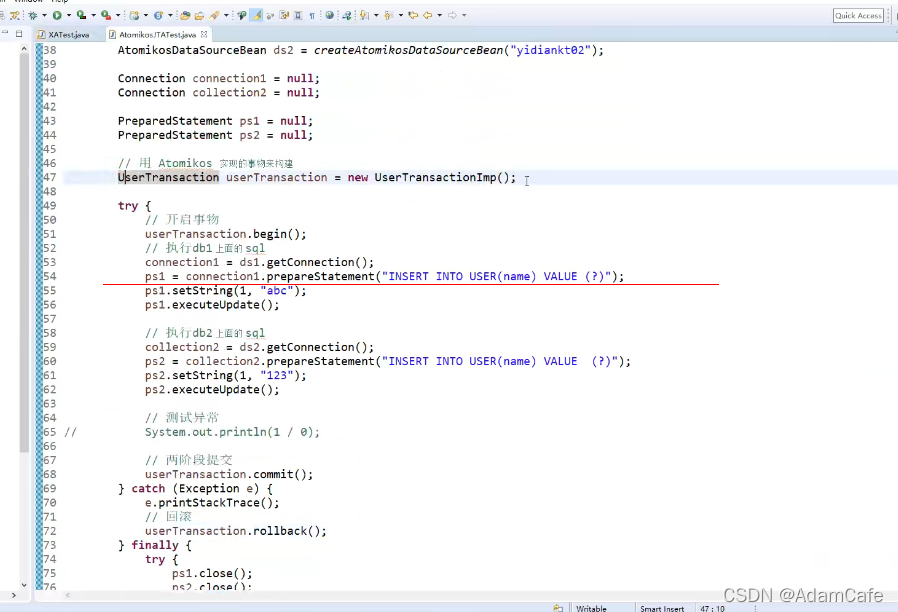The image size is (898, 612).
Task: Click line number 49 in gutter
Action: [50, 206]
